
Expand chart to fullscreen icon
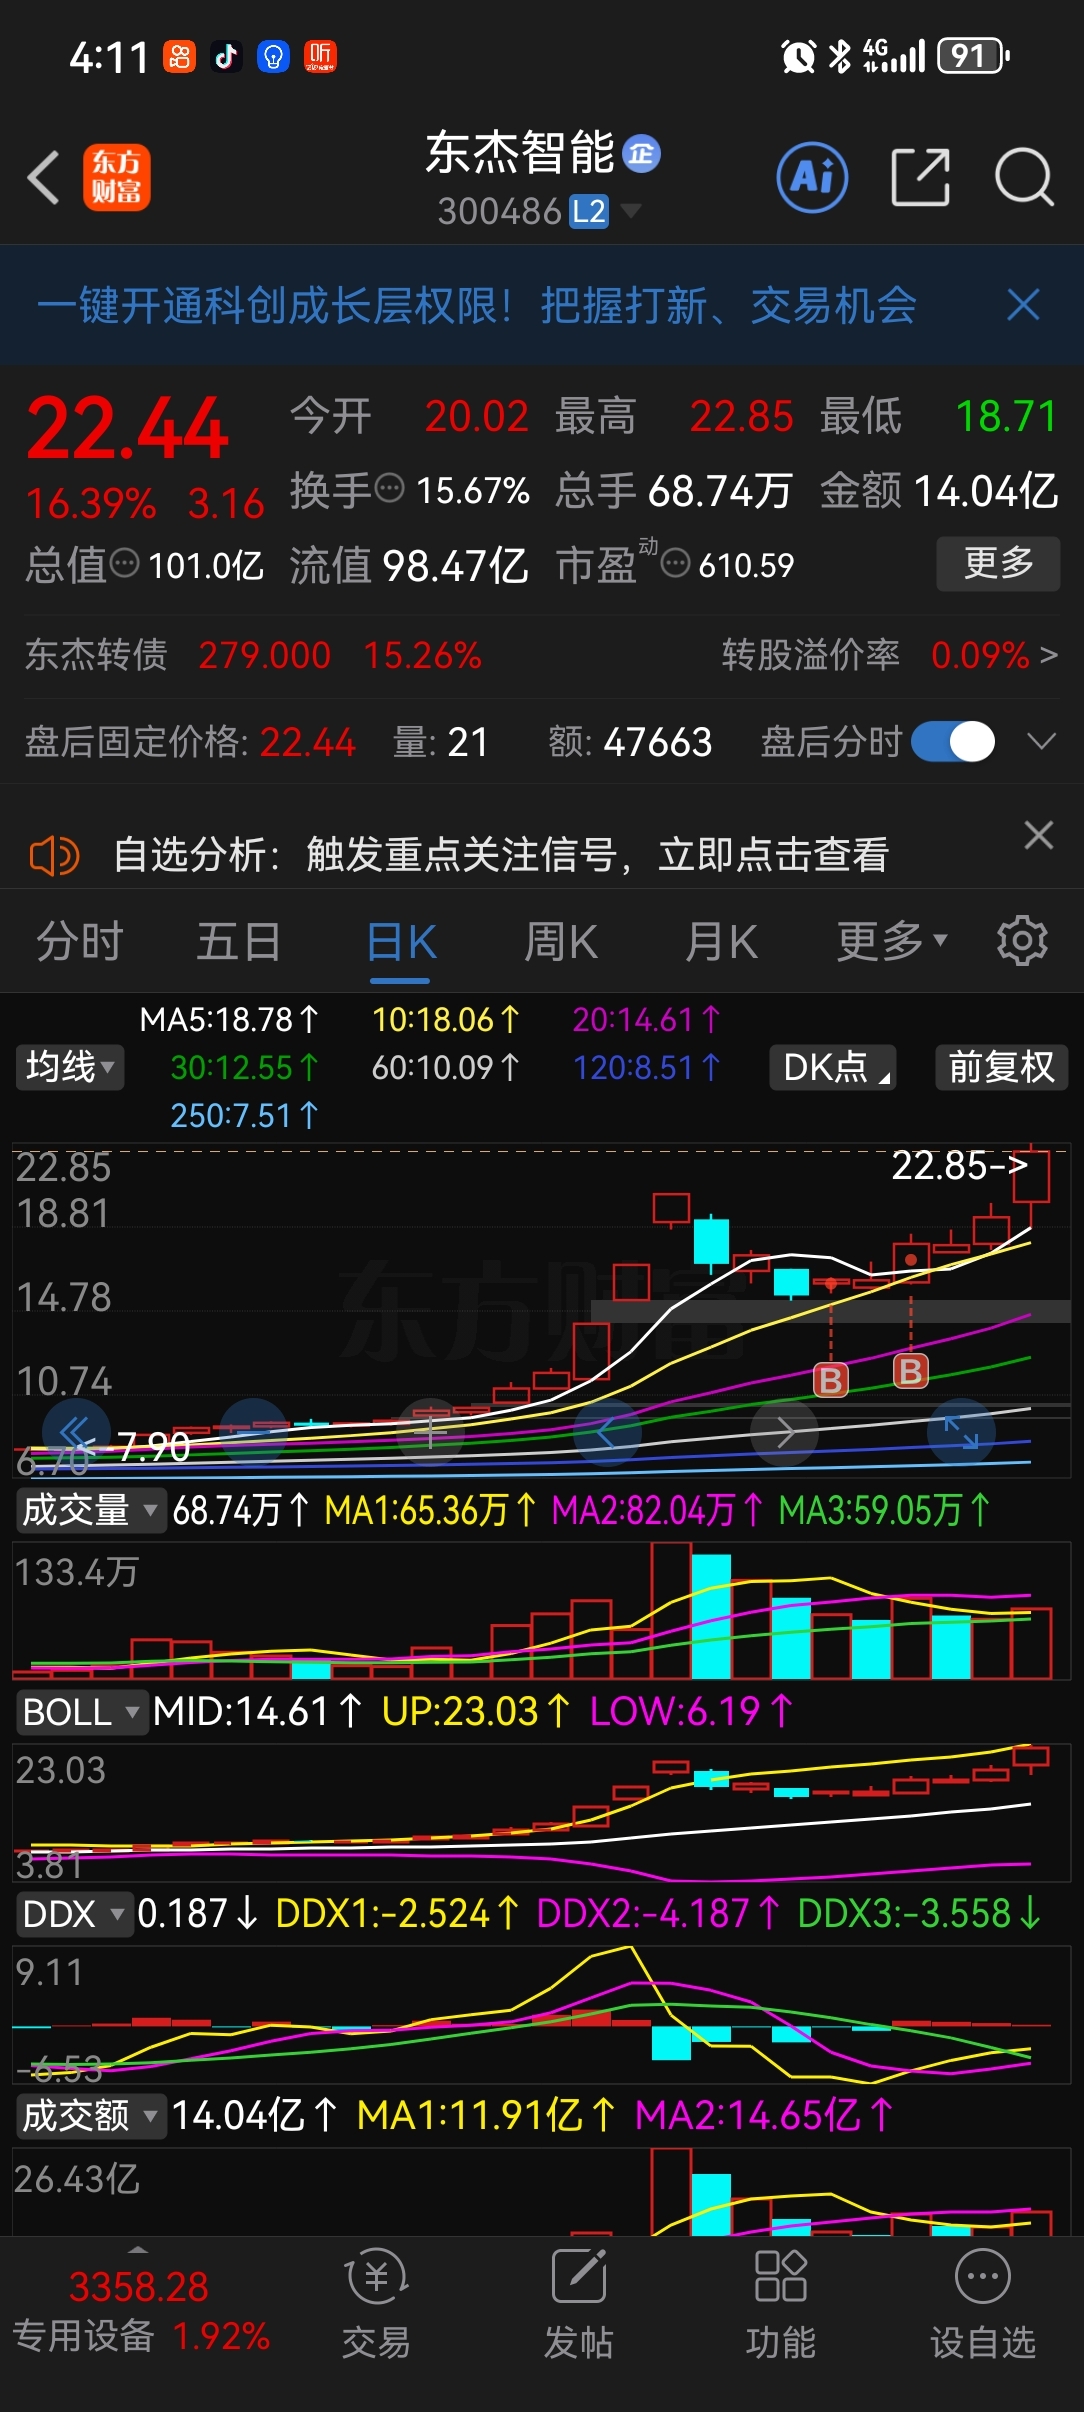961,1432
